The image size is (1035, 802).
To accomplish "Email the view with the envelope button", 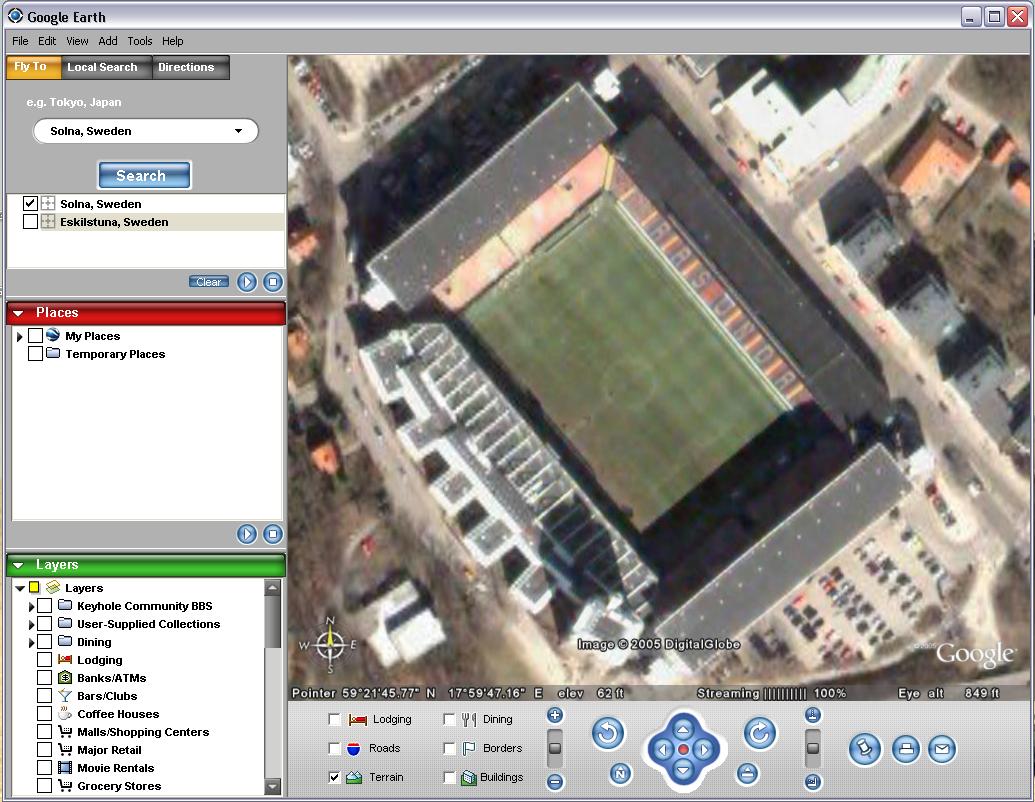I will tap(942, 749).
